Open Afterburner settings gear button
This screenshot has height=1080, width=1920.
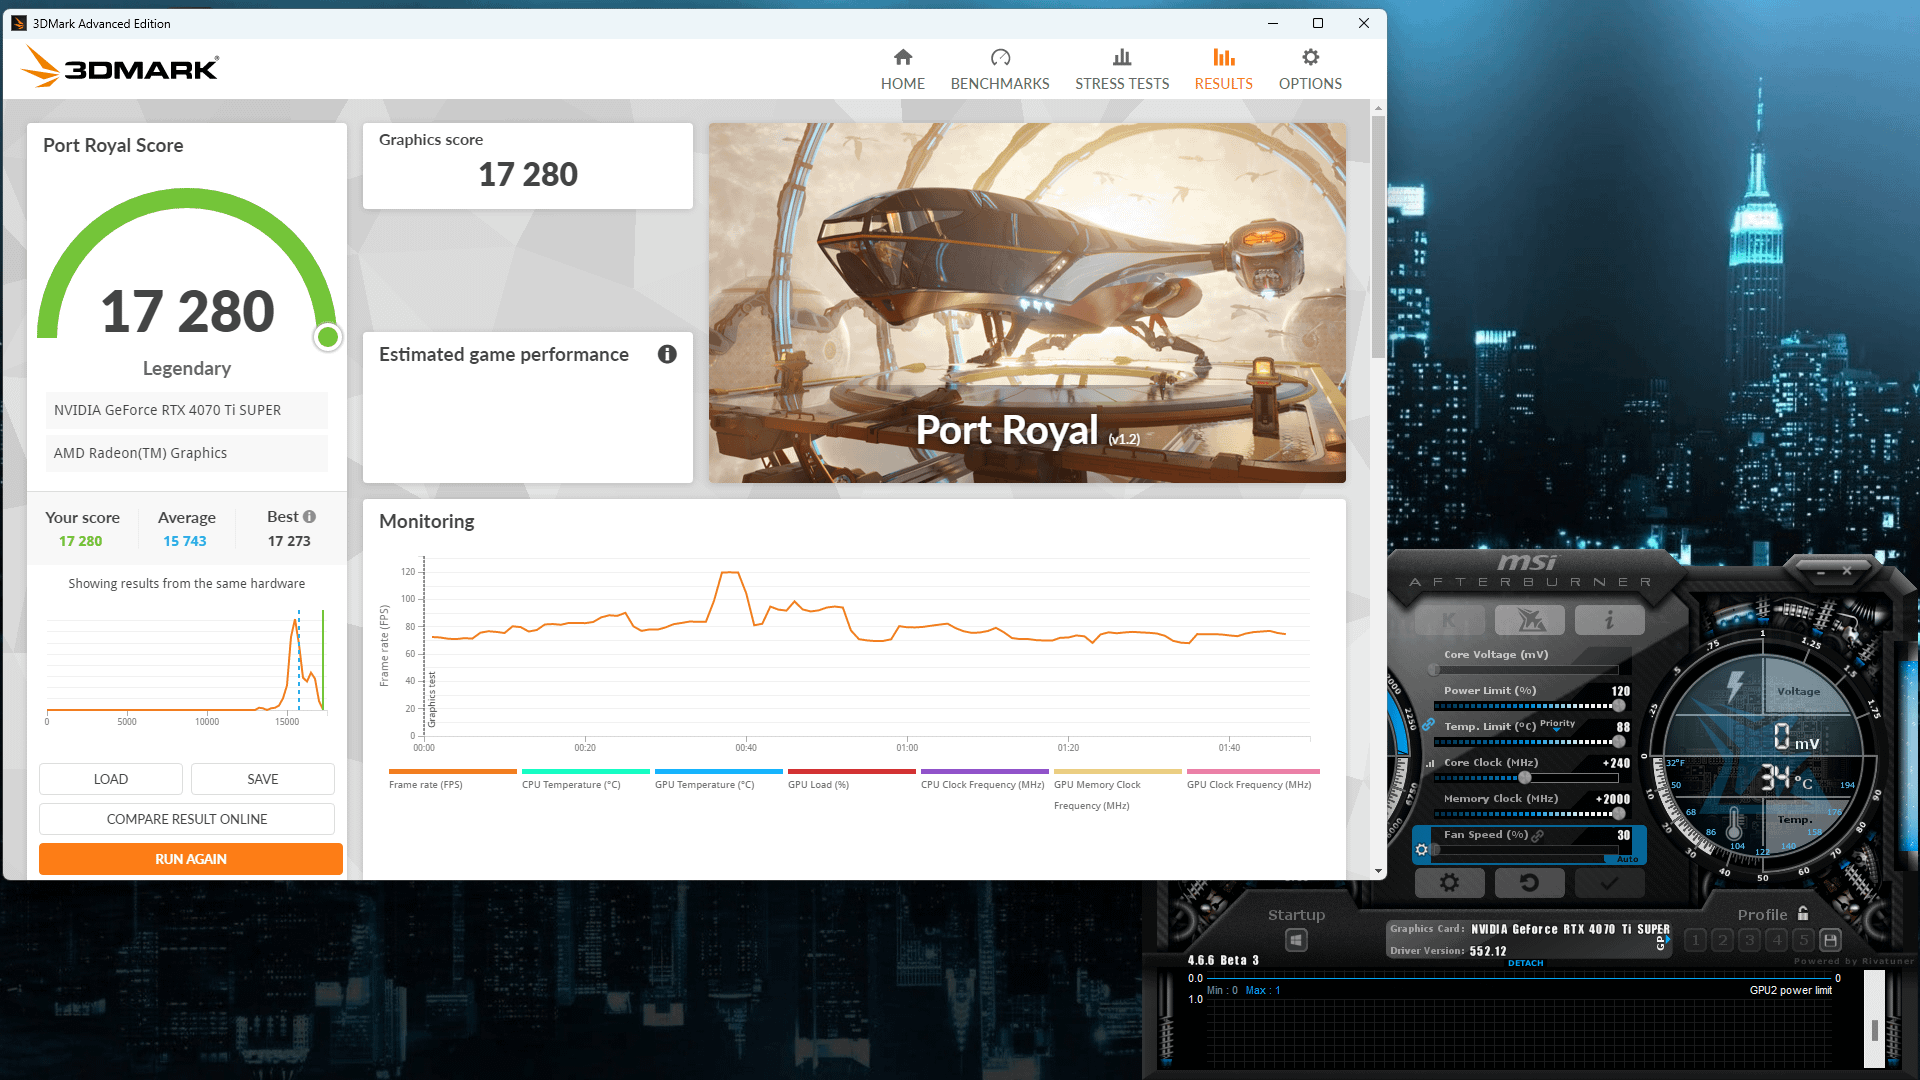(1449, 883)
